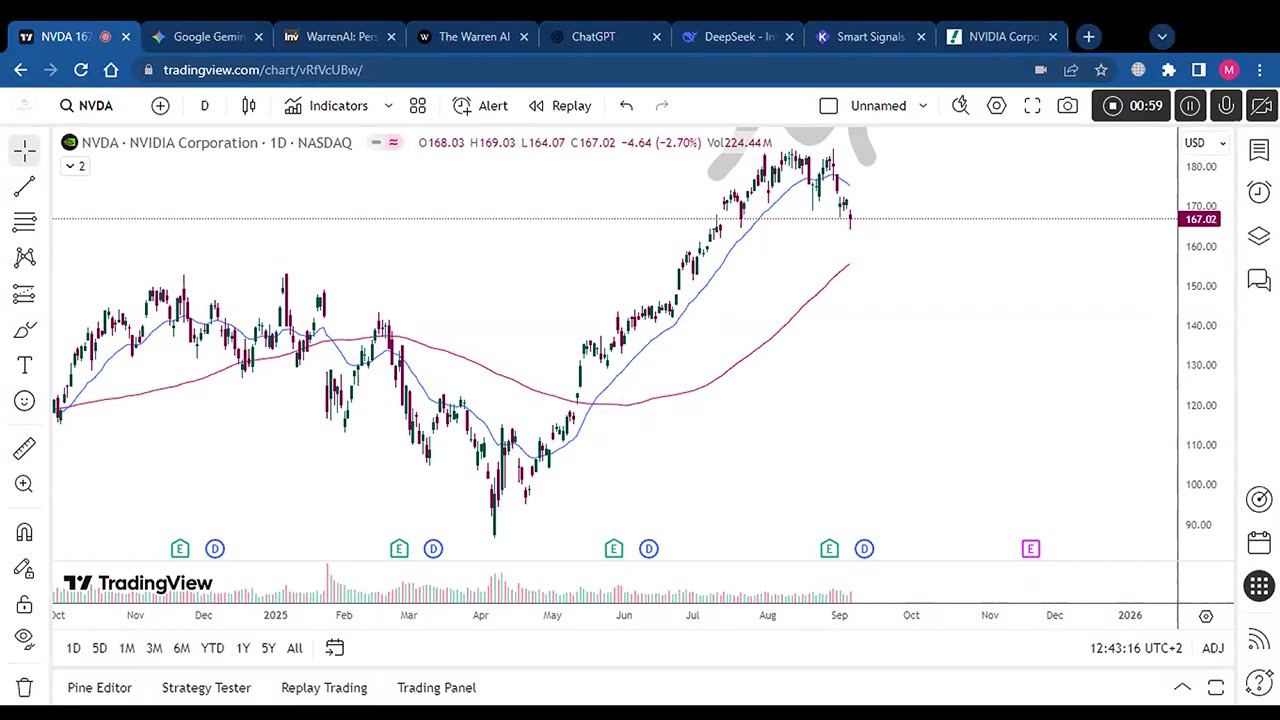Screen dimensions: 1280x720
Task: Open the emoji and icons tool
Action: click(25, 402)
